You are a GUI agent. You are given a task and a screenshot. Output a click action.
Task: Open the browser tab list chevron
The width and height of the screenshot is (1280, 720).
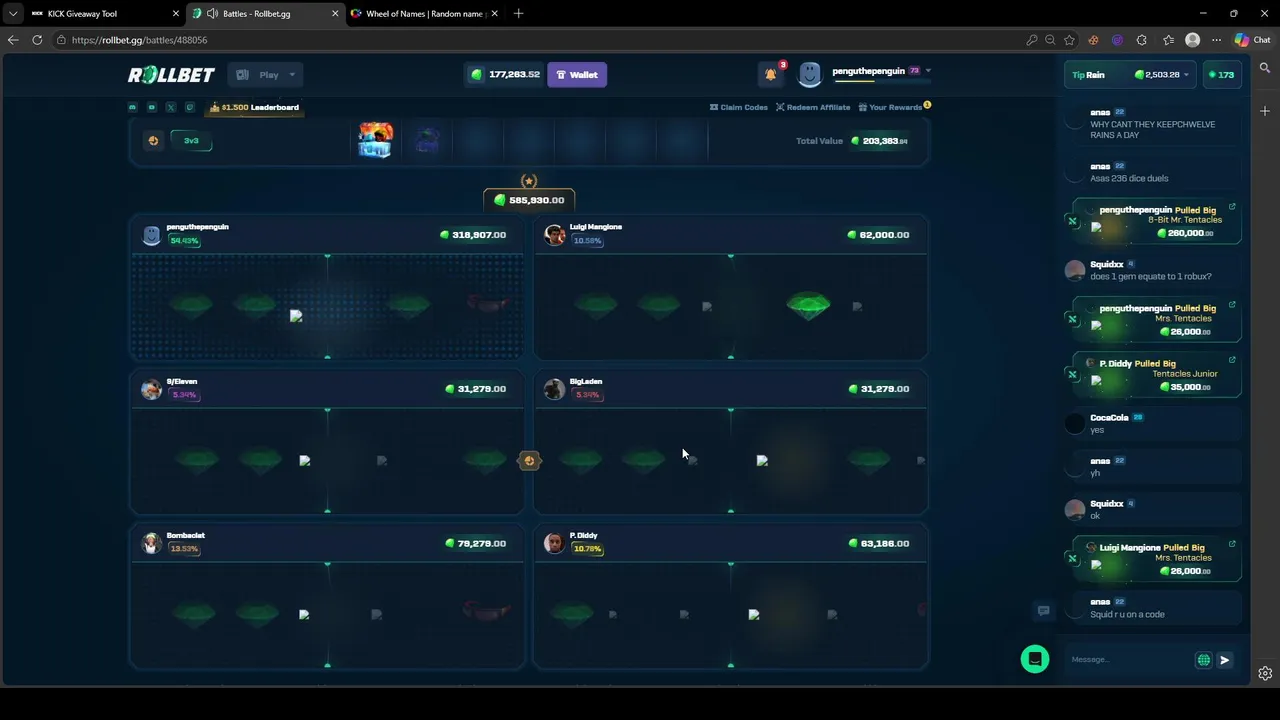point(12,14)
